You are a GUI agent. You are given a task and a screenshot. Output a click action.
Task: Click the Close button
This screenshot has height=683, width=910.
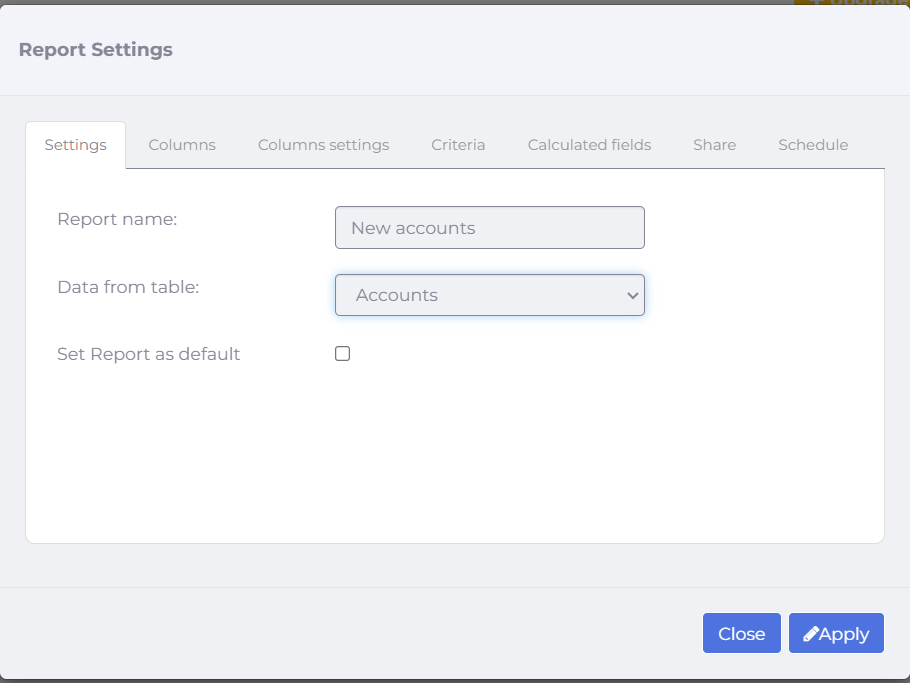click(742, 633)
